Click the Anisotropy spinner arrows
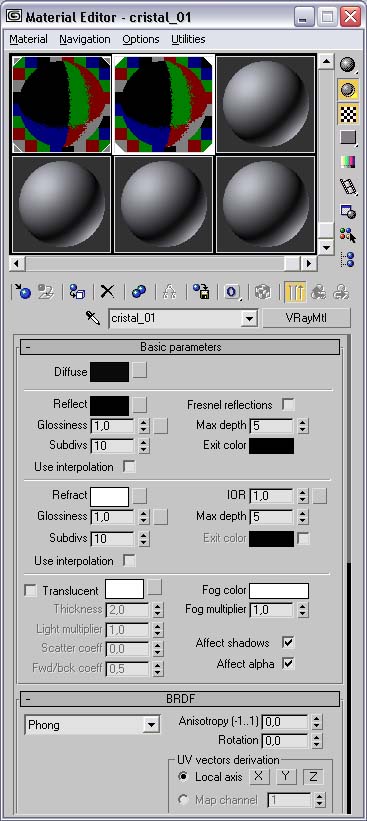Screen dimensions: 367x821 click(x=316, y=722)
